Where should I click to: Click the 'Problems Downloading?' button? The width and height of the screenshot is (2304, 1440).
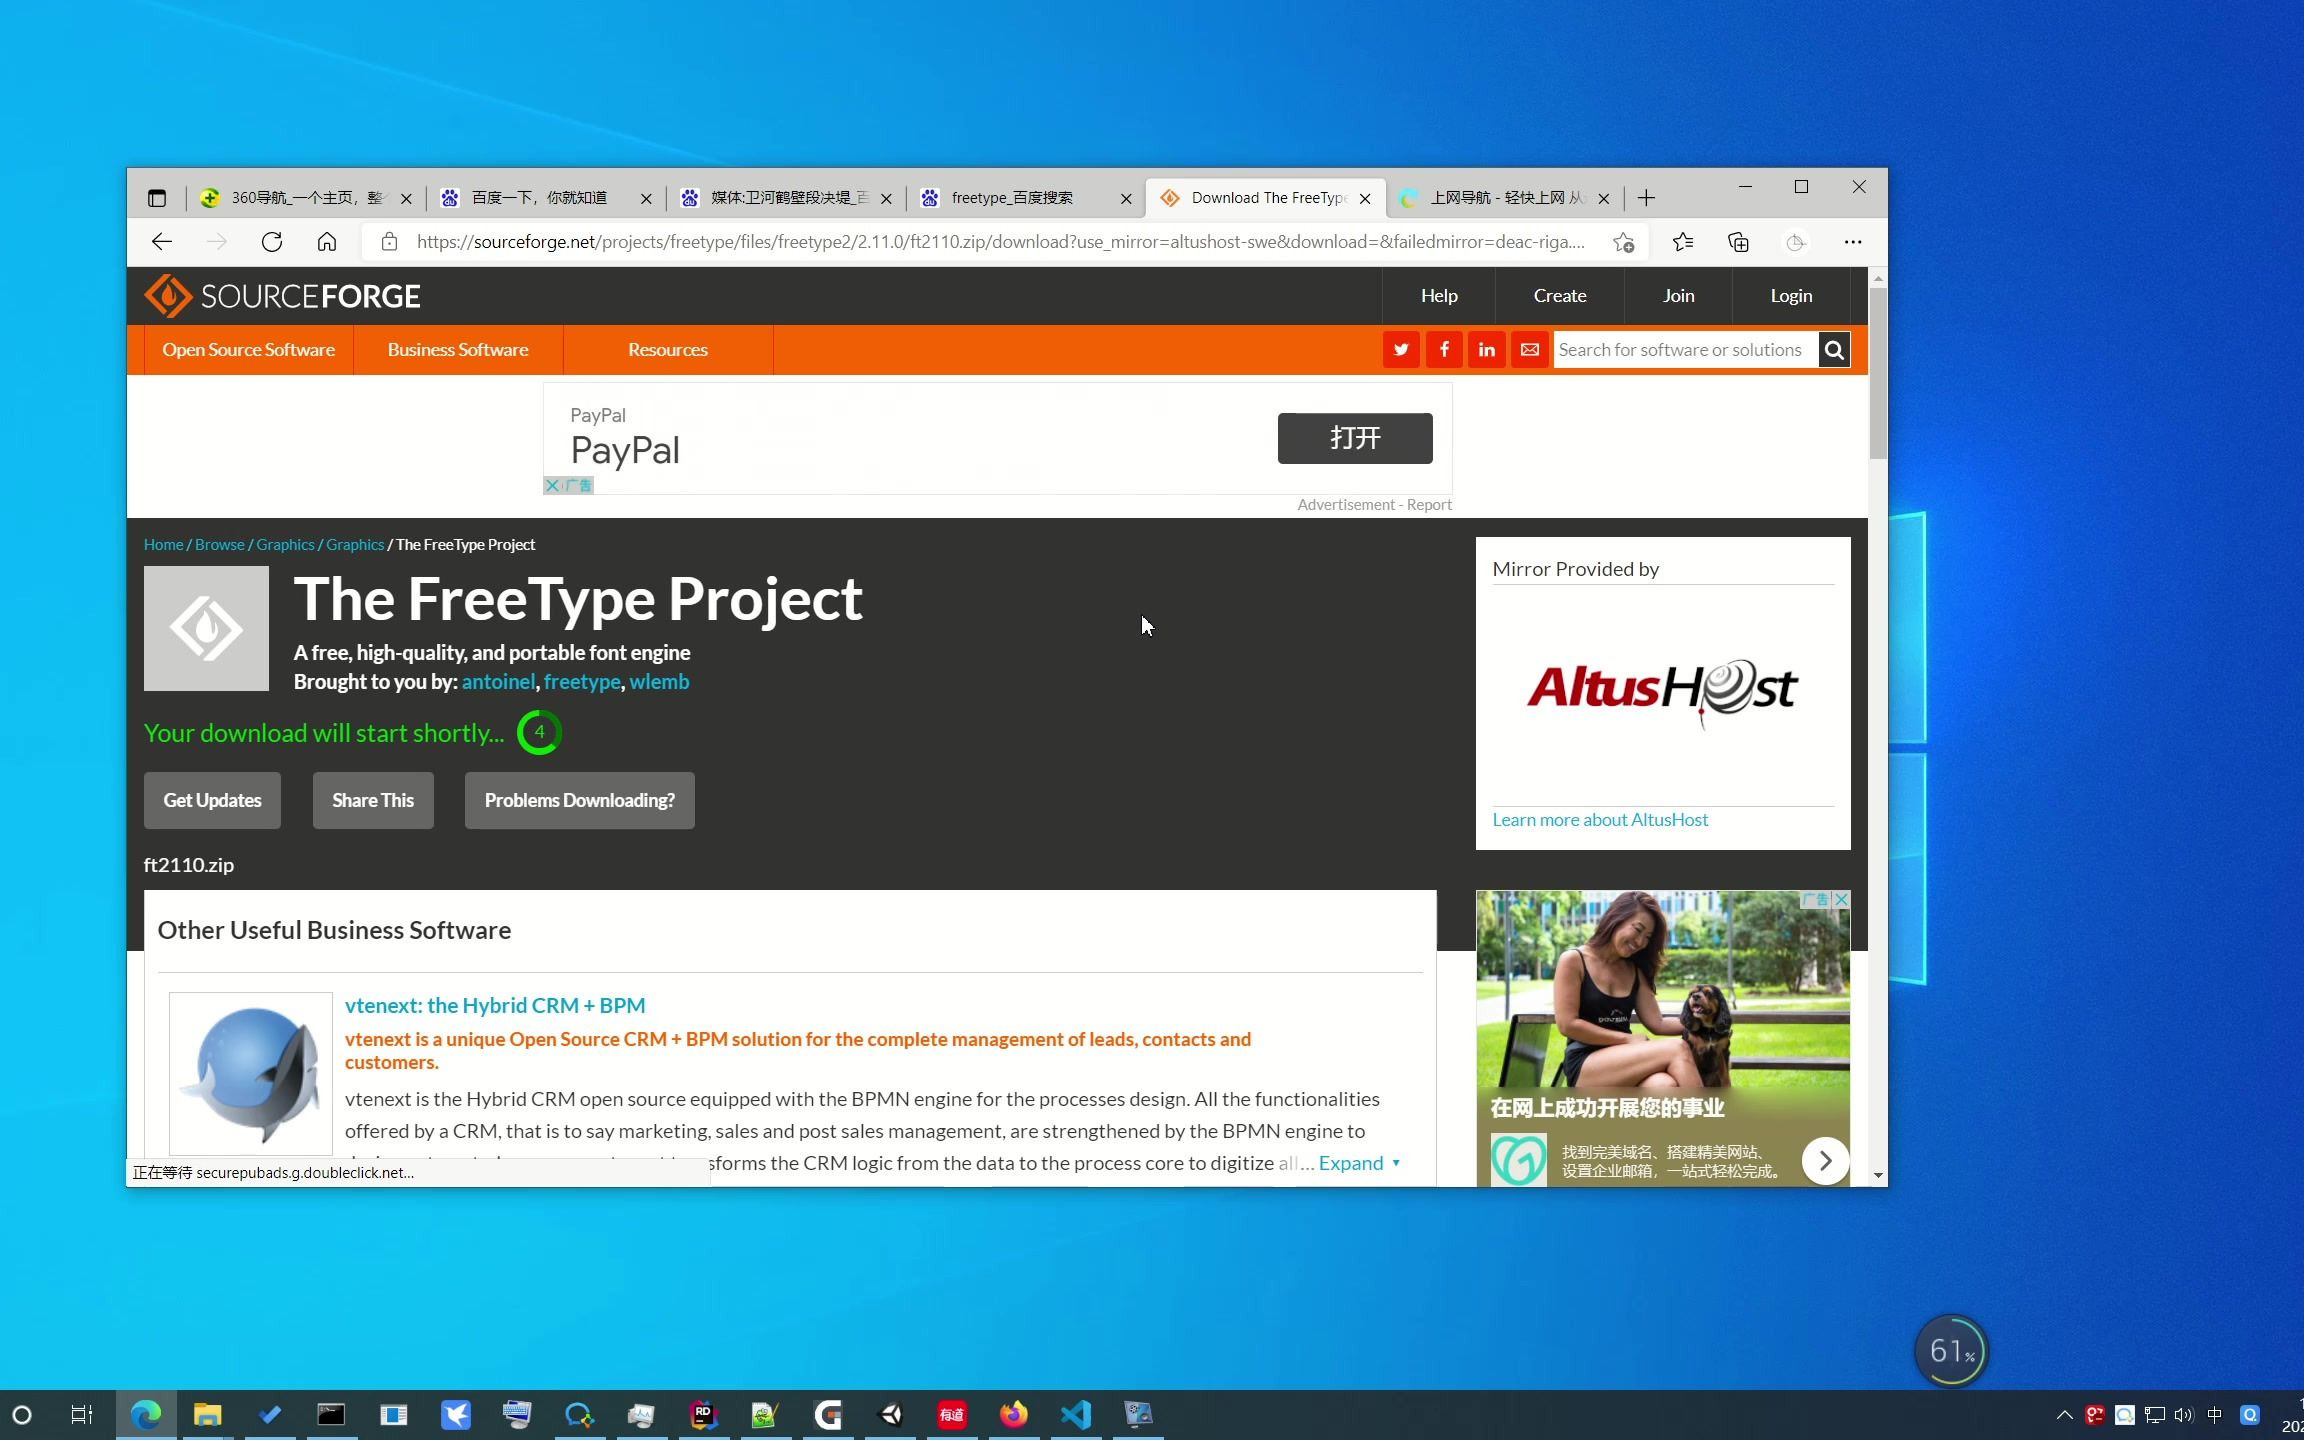[x=579, y=800]
